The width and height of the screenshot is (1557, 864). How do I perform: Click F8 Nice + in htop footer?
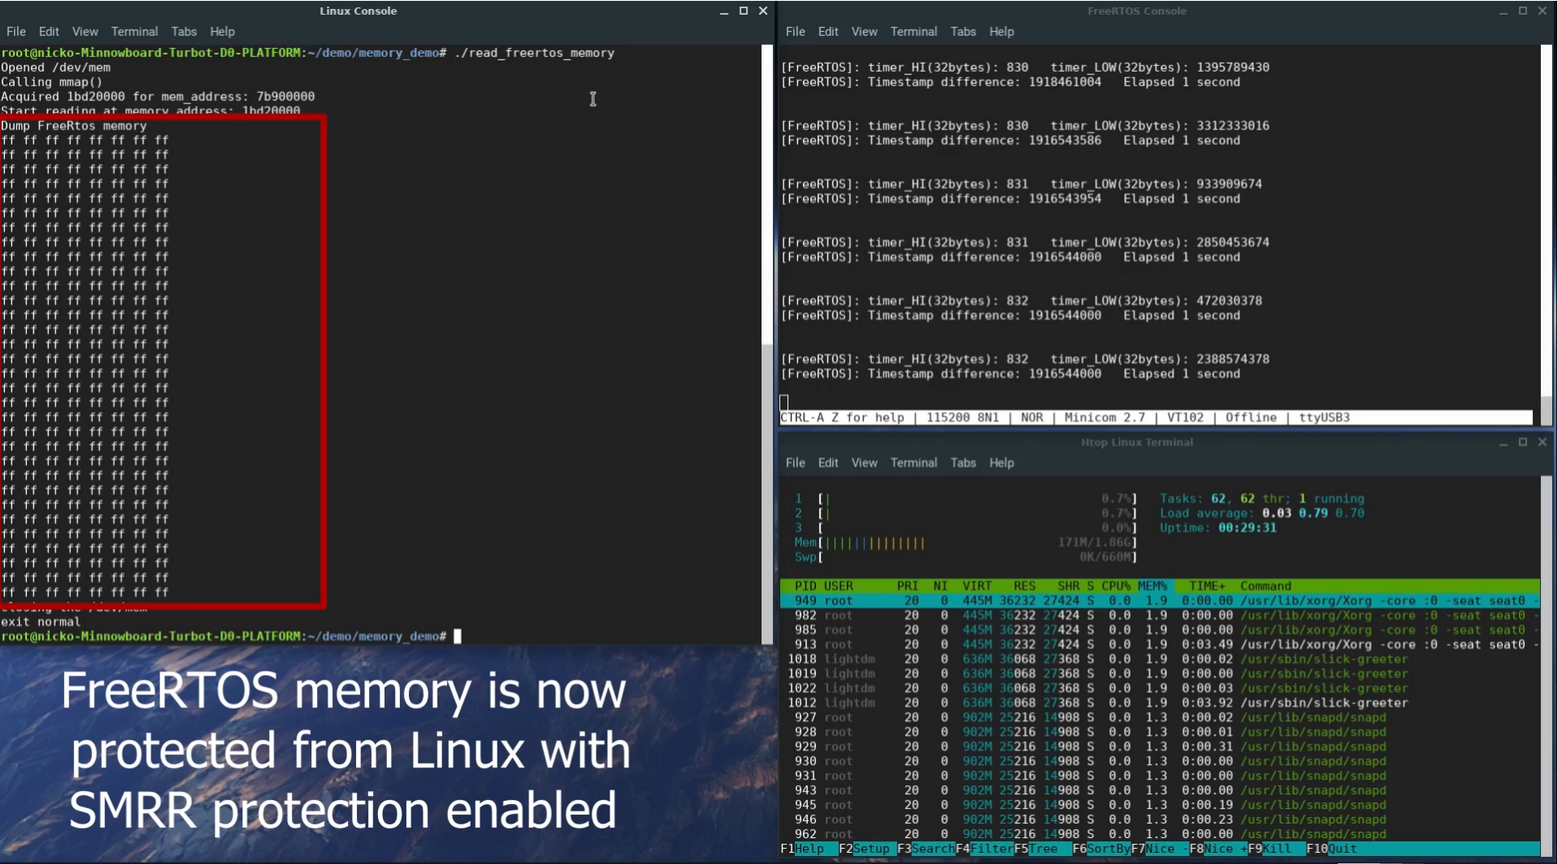point(1219,849)
